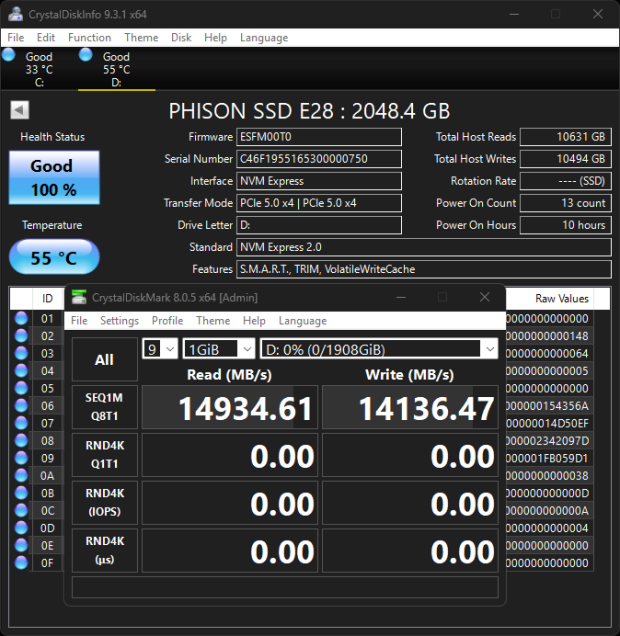The image size is (620, 636).
Task: Open Settings menu in CrystalDiskMark
Action: [x=119, y=320]
